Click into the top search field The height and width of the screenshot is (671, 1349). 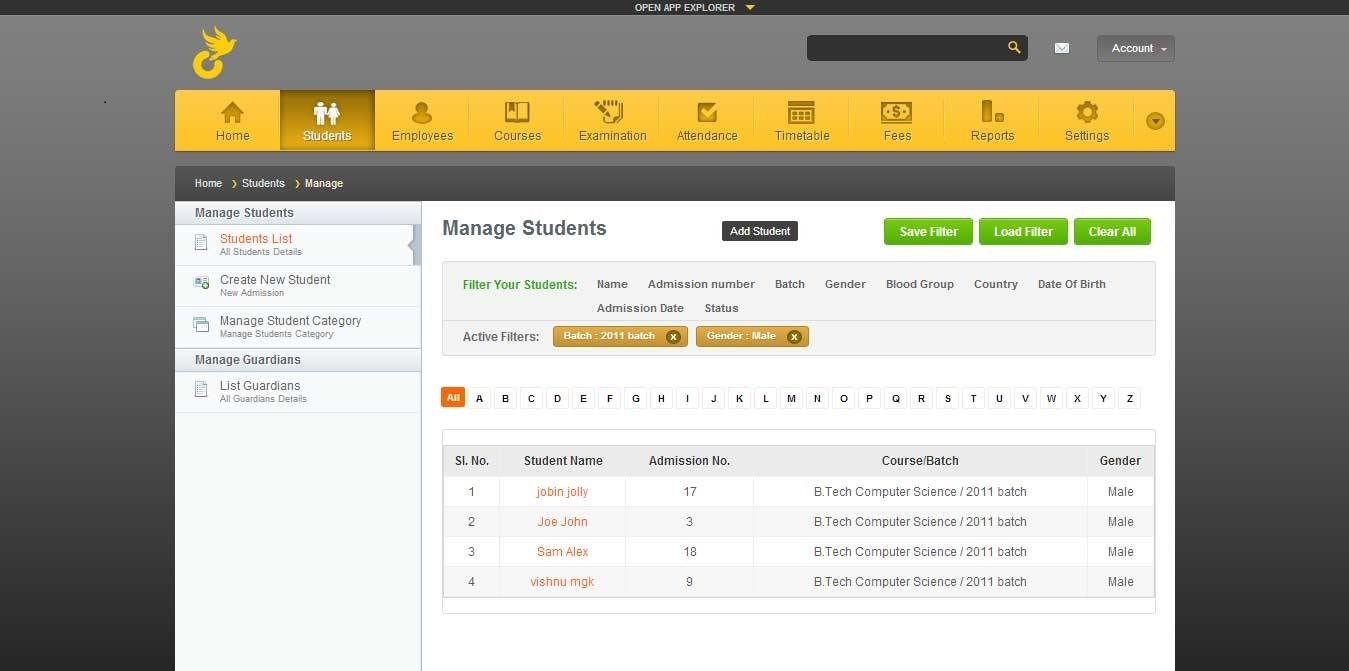pos(905,48)
